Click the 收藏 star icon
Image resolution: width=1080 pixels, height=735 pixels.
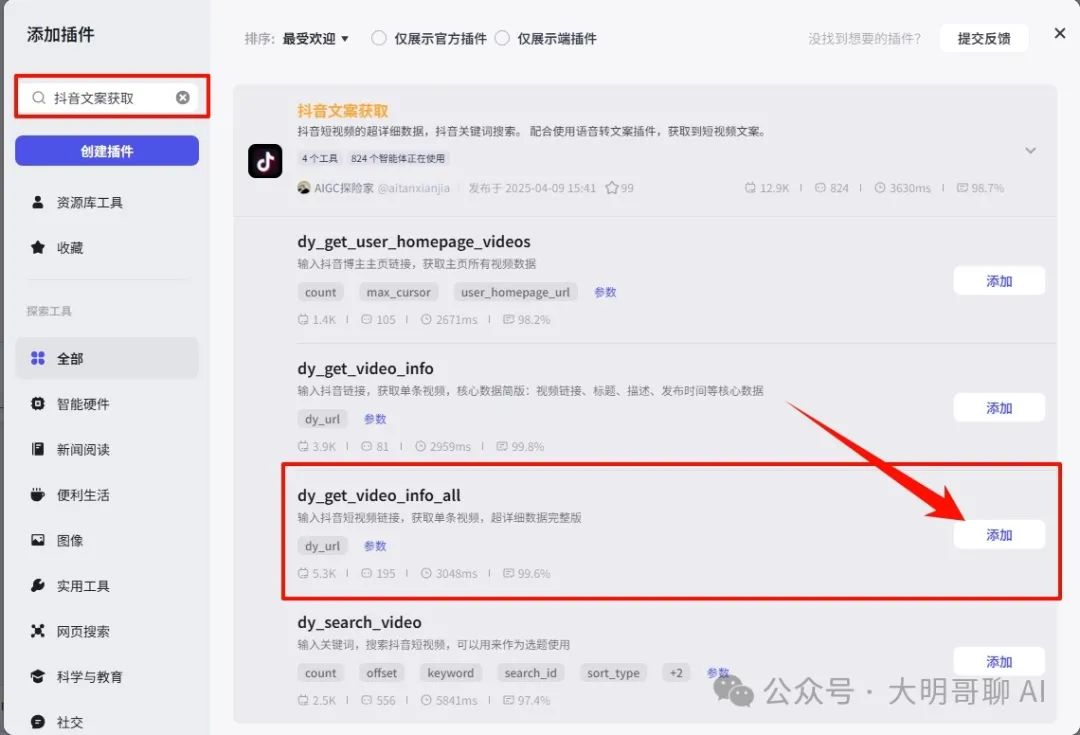[x=38, y=247]
